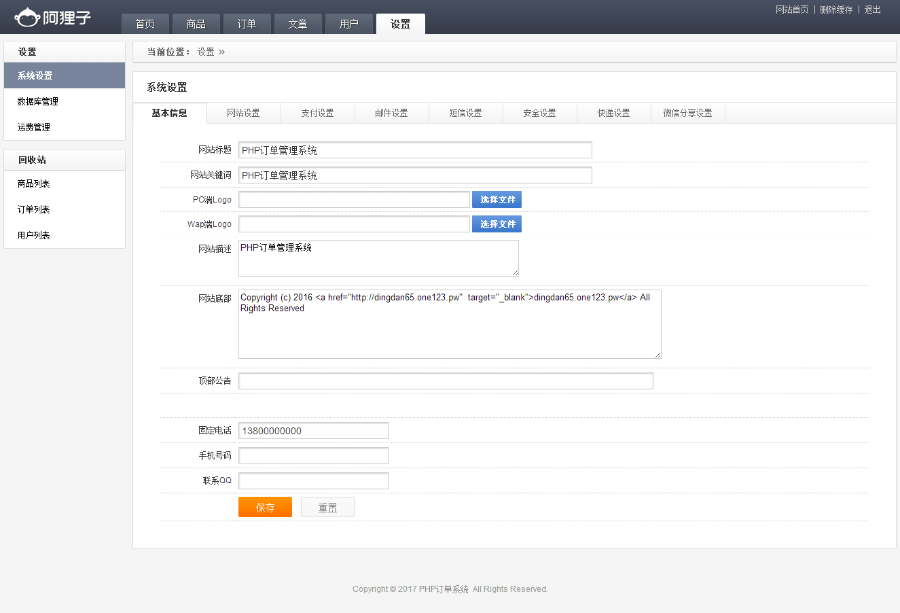Switch to the 支付设置 settings tab
The height and width of the screenshot is (613, 900).
(317, 113)
